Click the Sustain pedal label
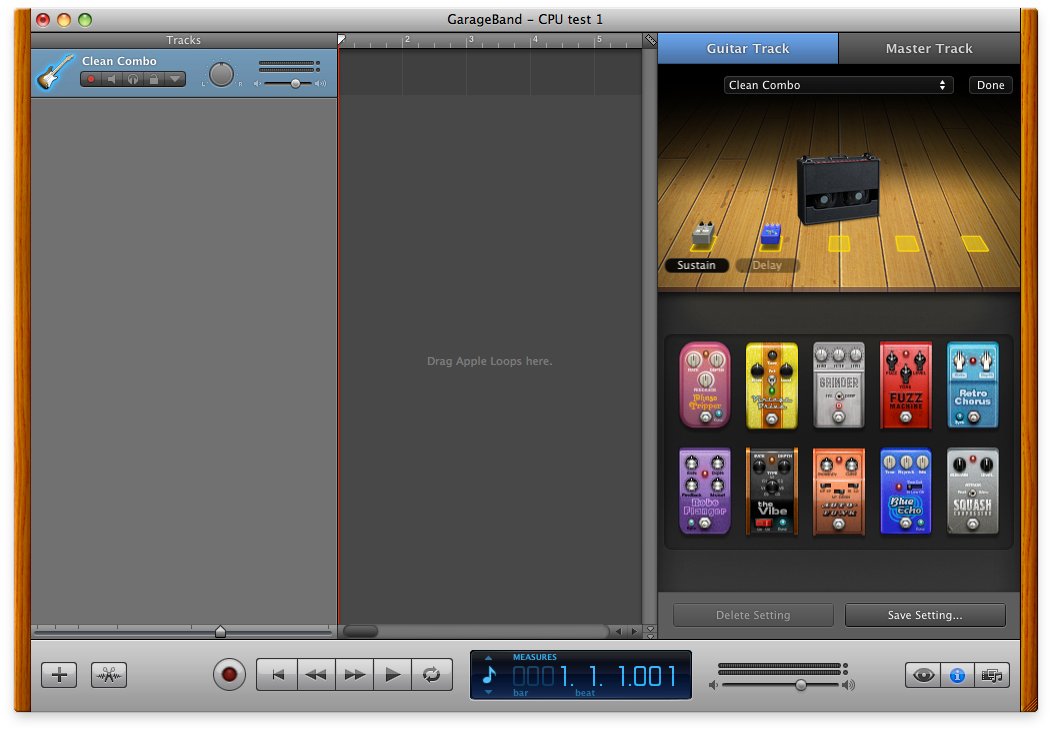The width and height of the screenshot is (1052, 732). [696, 265]
